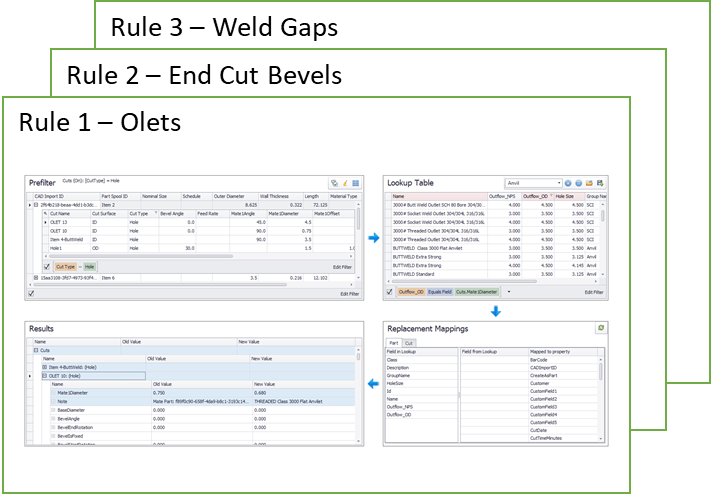Click the Field from Lookup column header
711x494 pixels.
494,352
